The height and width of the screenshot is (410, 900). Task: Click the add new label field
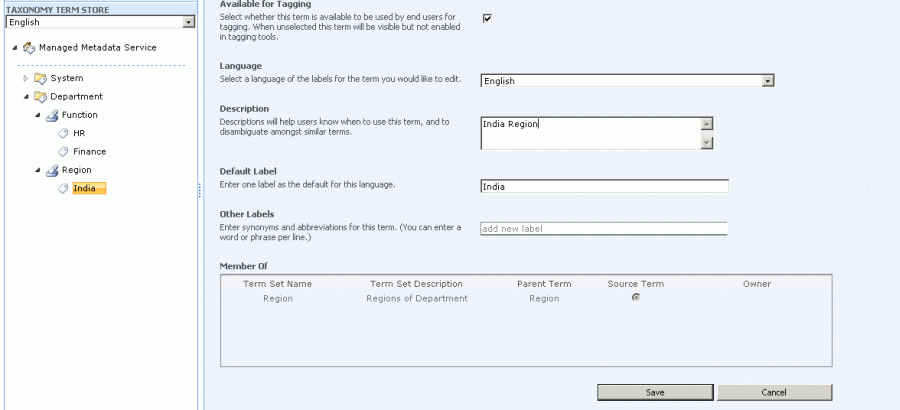point(604,228)
